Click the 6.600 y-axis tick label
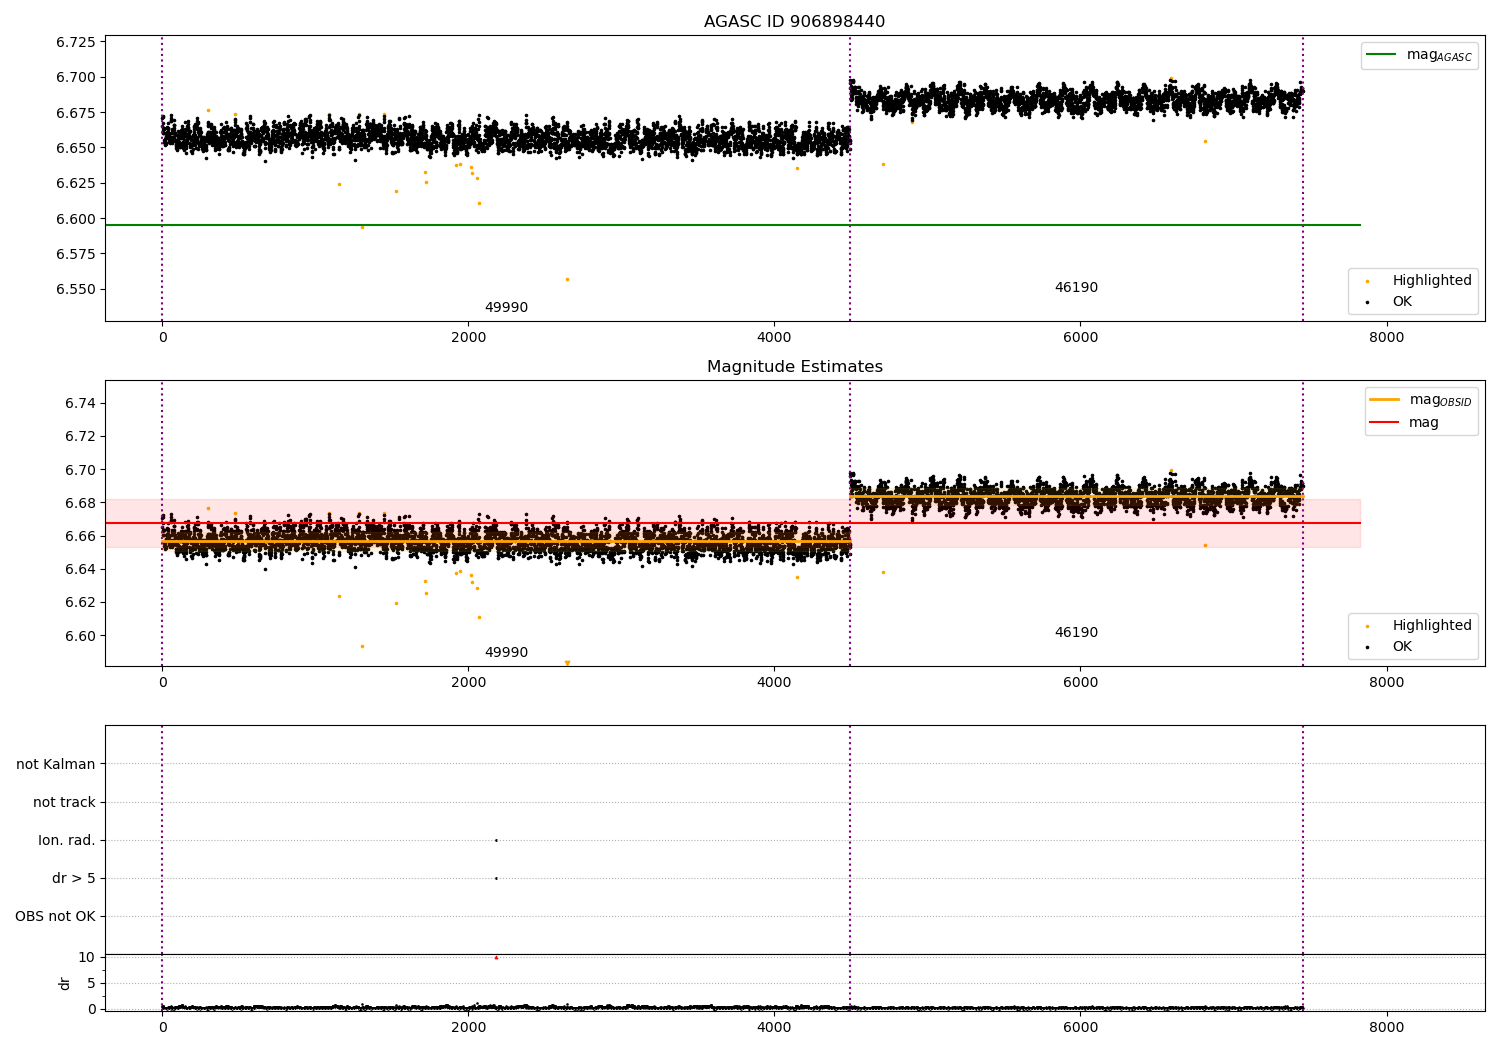The image size is (1500, 1050). click(76, 219)
